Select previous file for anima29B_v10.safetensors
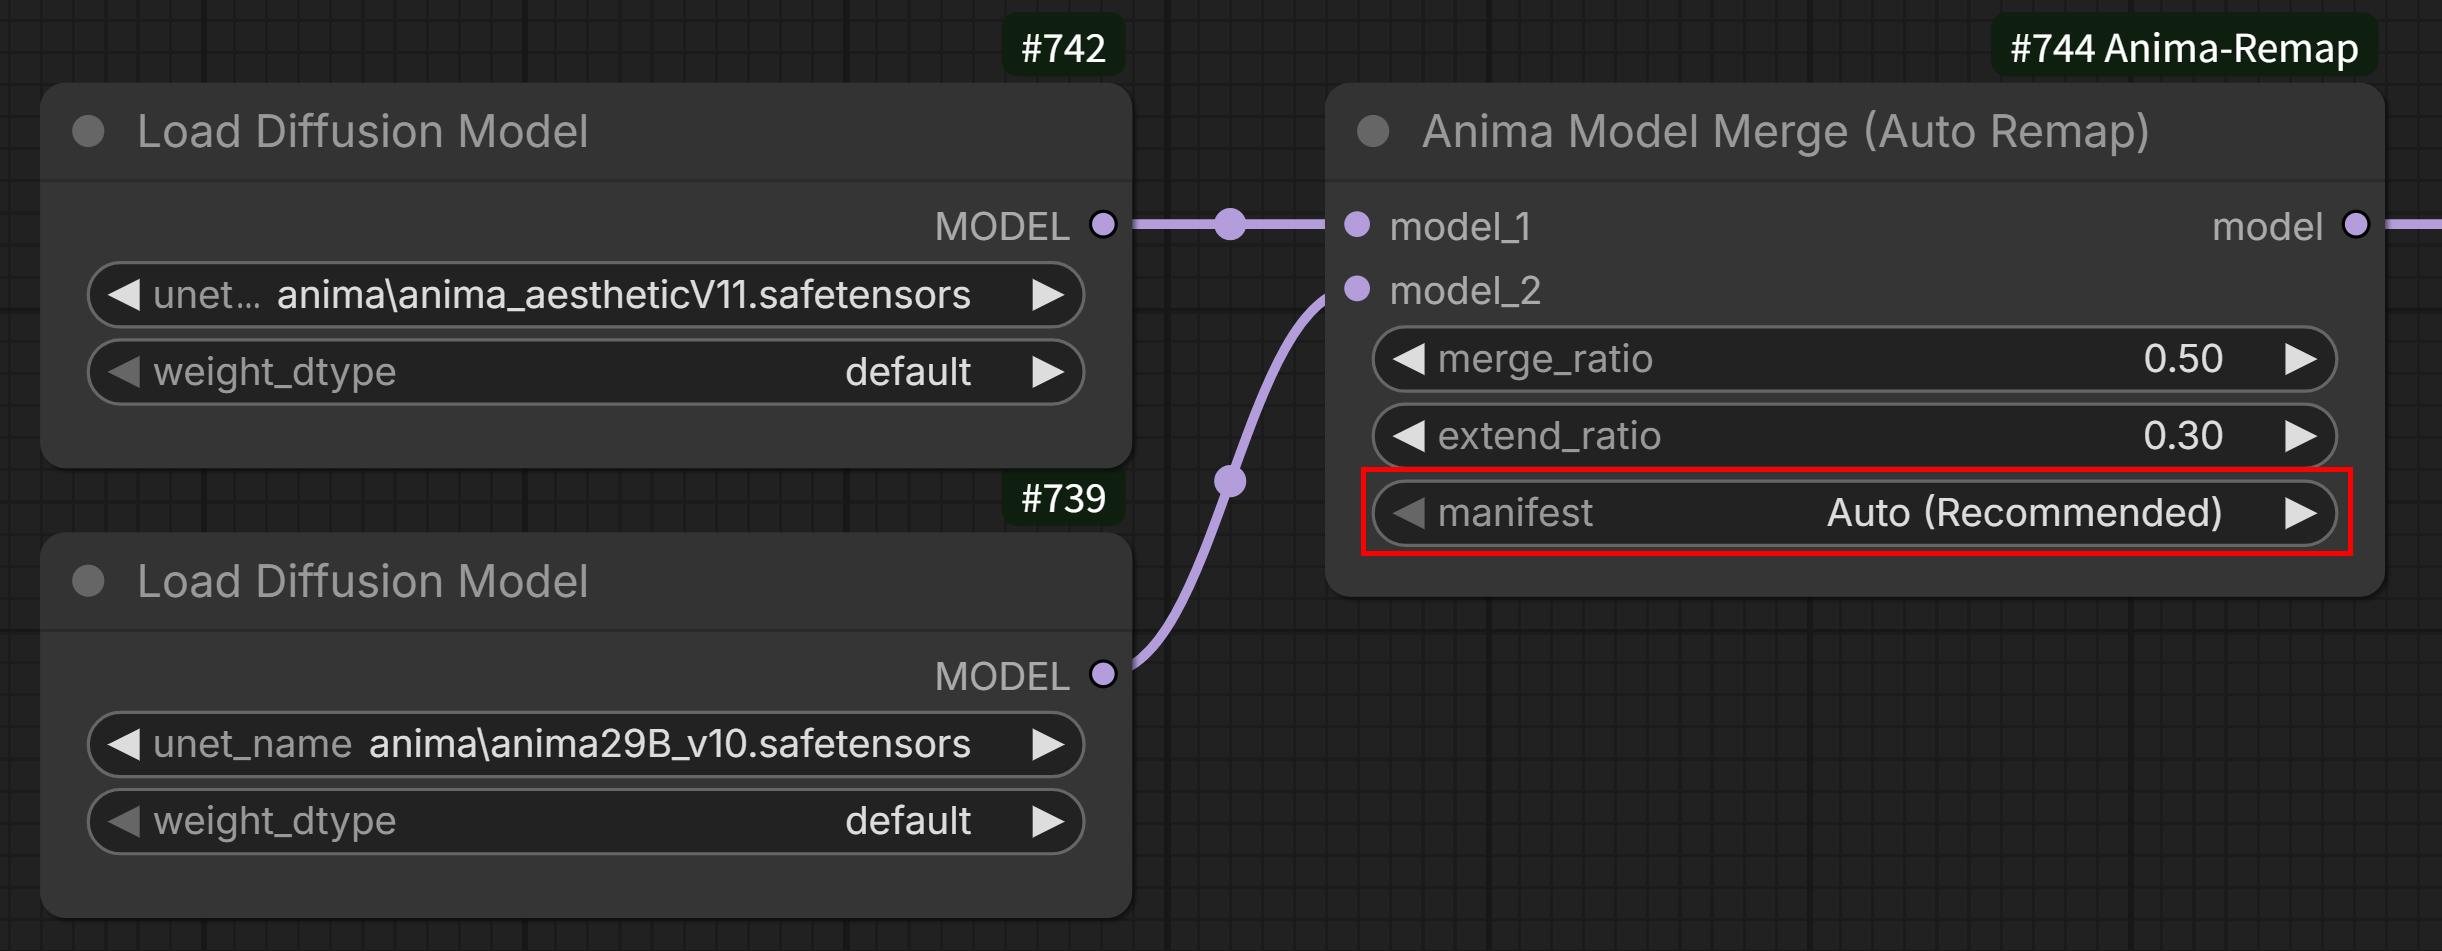 point(124,744)
